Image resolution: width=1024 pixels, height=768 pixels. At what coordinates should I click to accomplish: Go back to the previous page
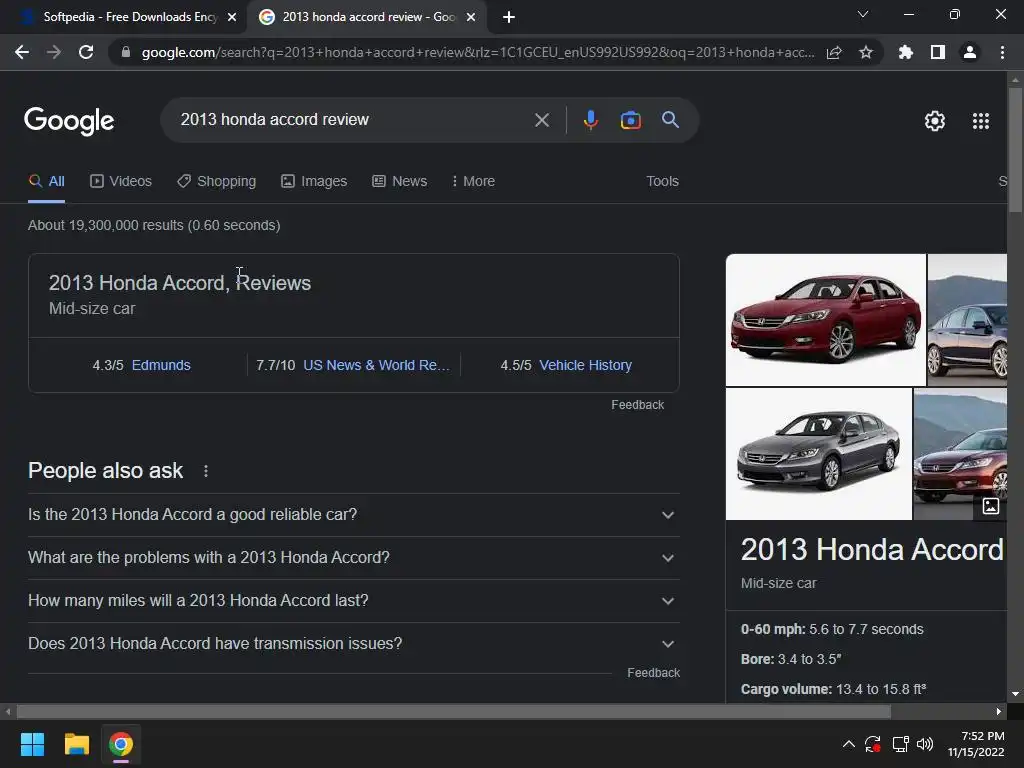[x=22, y=52]
